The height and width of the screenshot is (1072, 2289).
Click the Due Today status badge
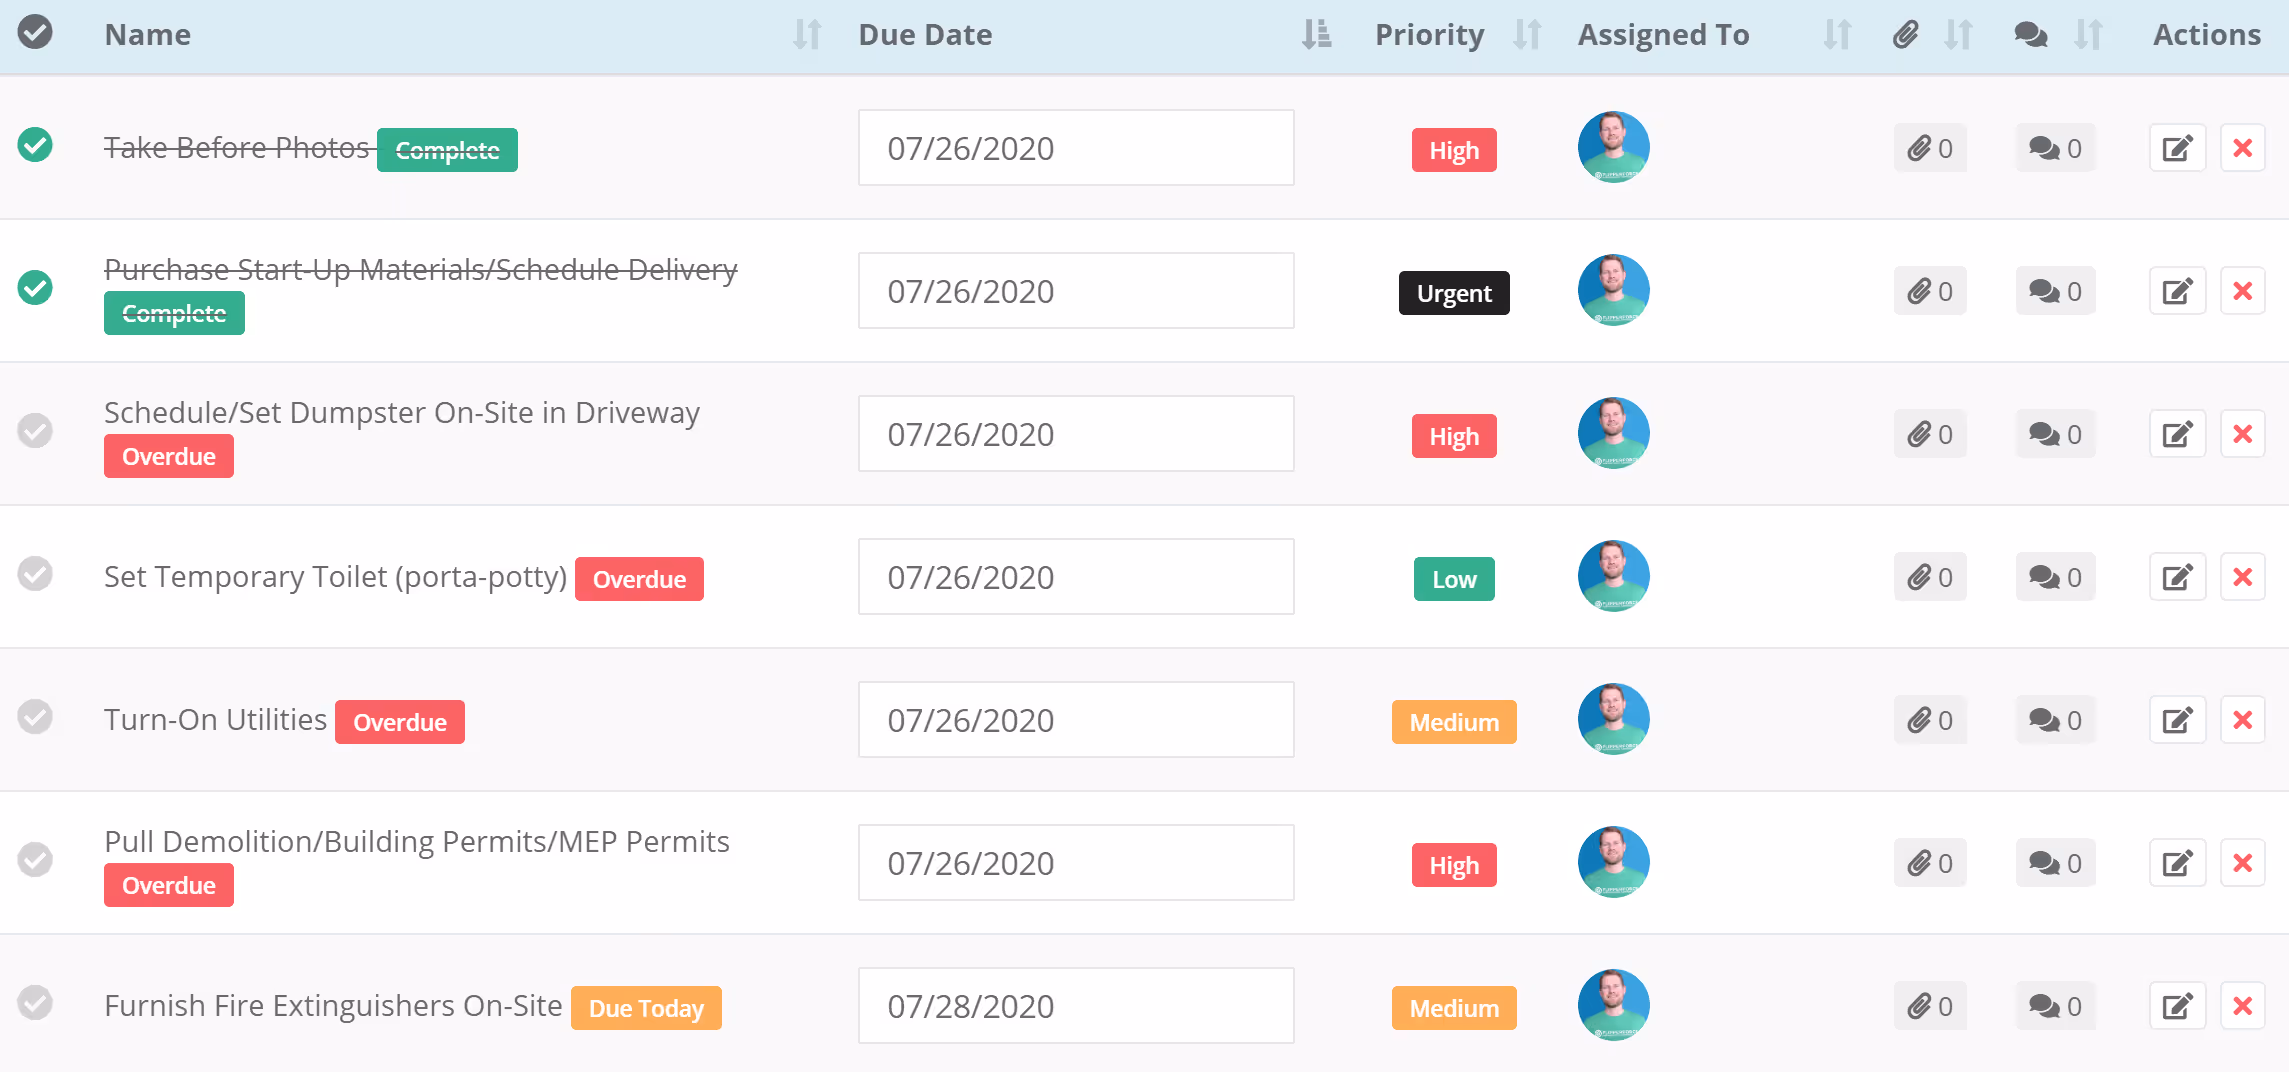(x=646, y=1008)
